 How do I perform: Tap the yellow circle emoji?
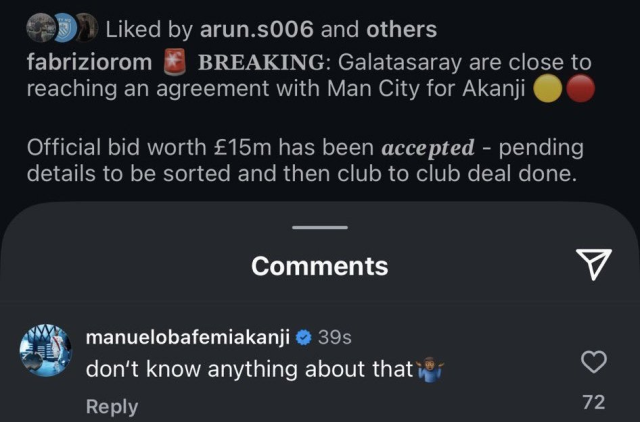pos(547,90)
